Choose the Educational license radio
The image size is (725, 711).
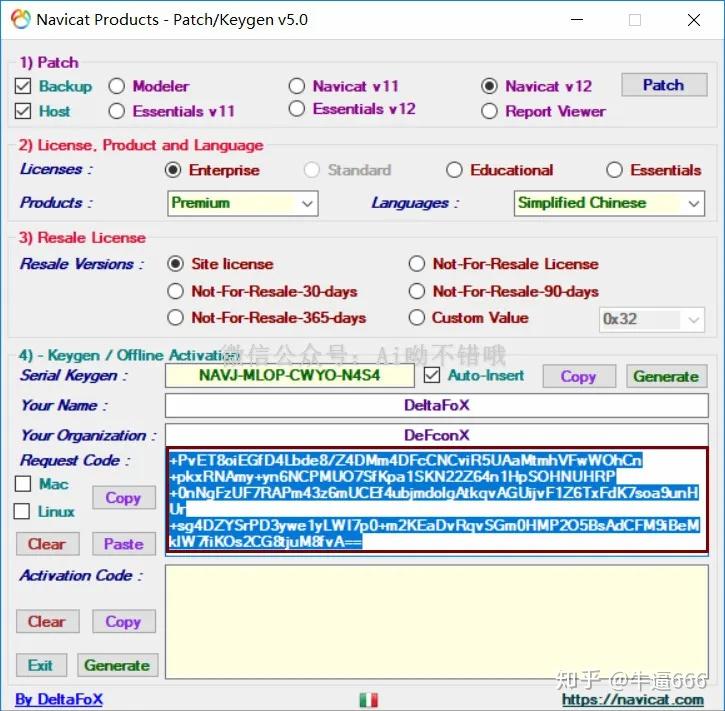(454, 170)
